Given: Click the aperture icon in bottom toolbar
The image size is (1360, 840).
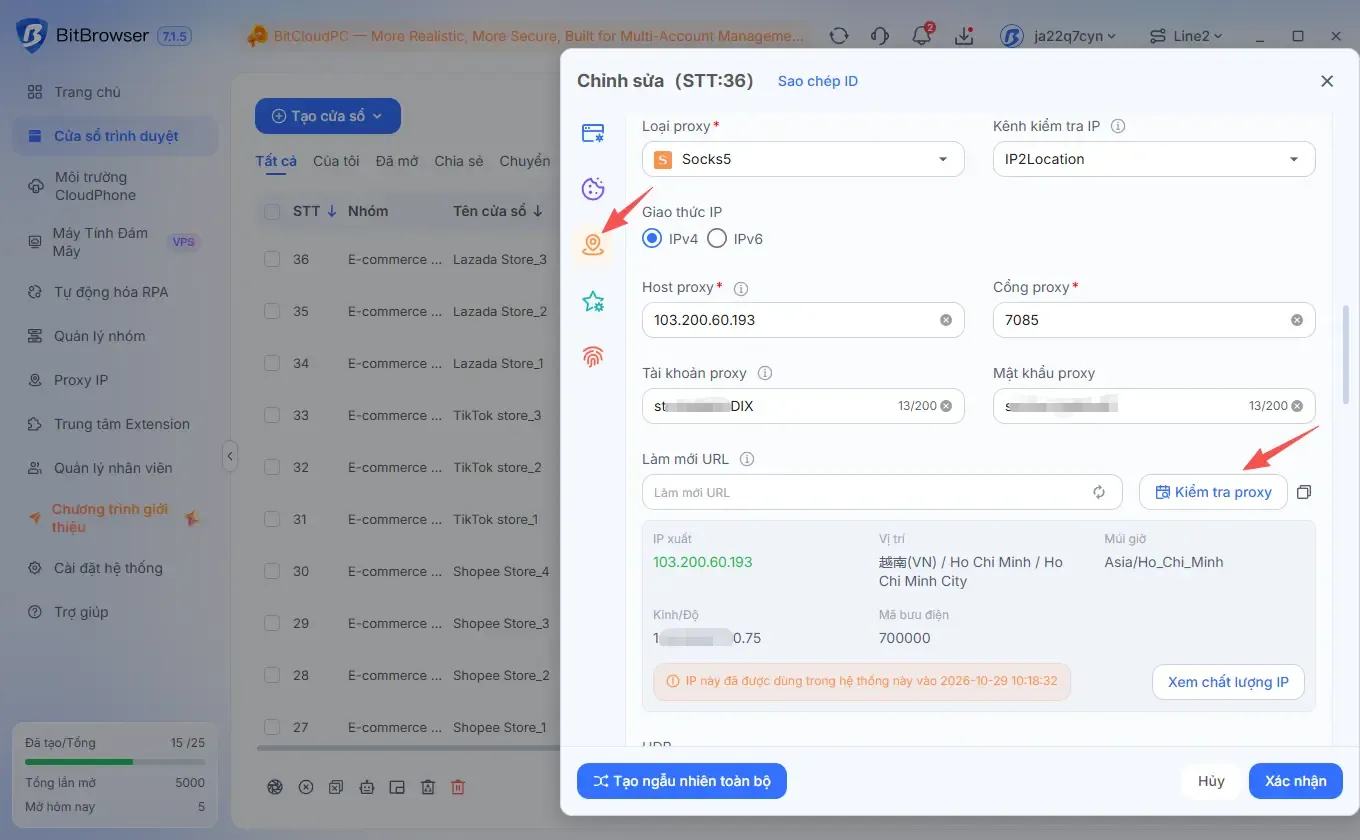Looking at the screenshot, I should pos(275,787).
